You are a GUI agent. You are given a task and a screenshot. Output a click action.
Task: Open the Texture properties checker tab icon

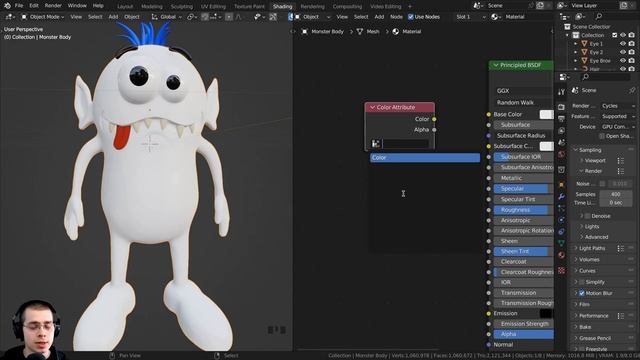tap(561, 270)
